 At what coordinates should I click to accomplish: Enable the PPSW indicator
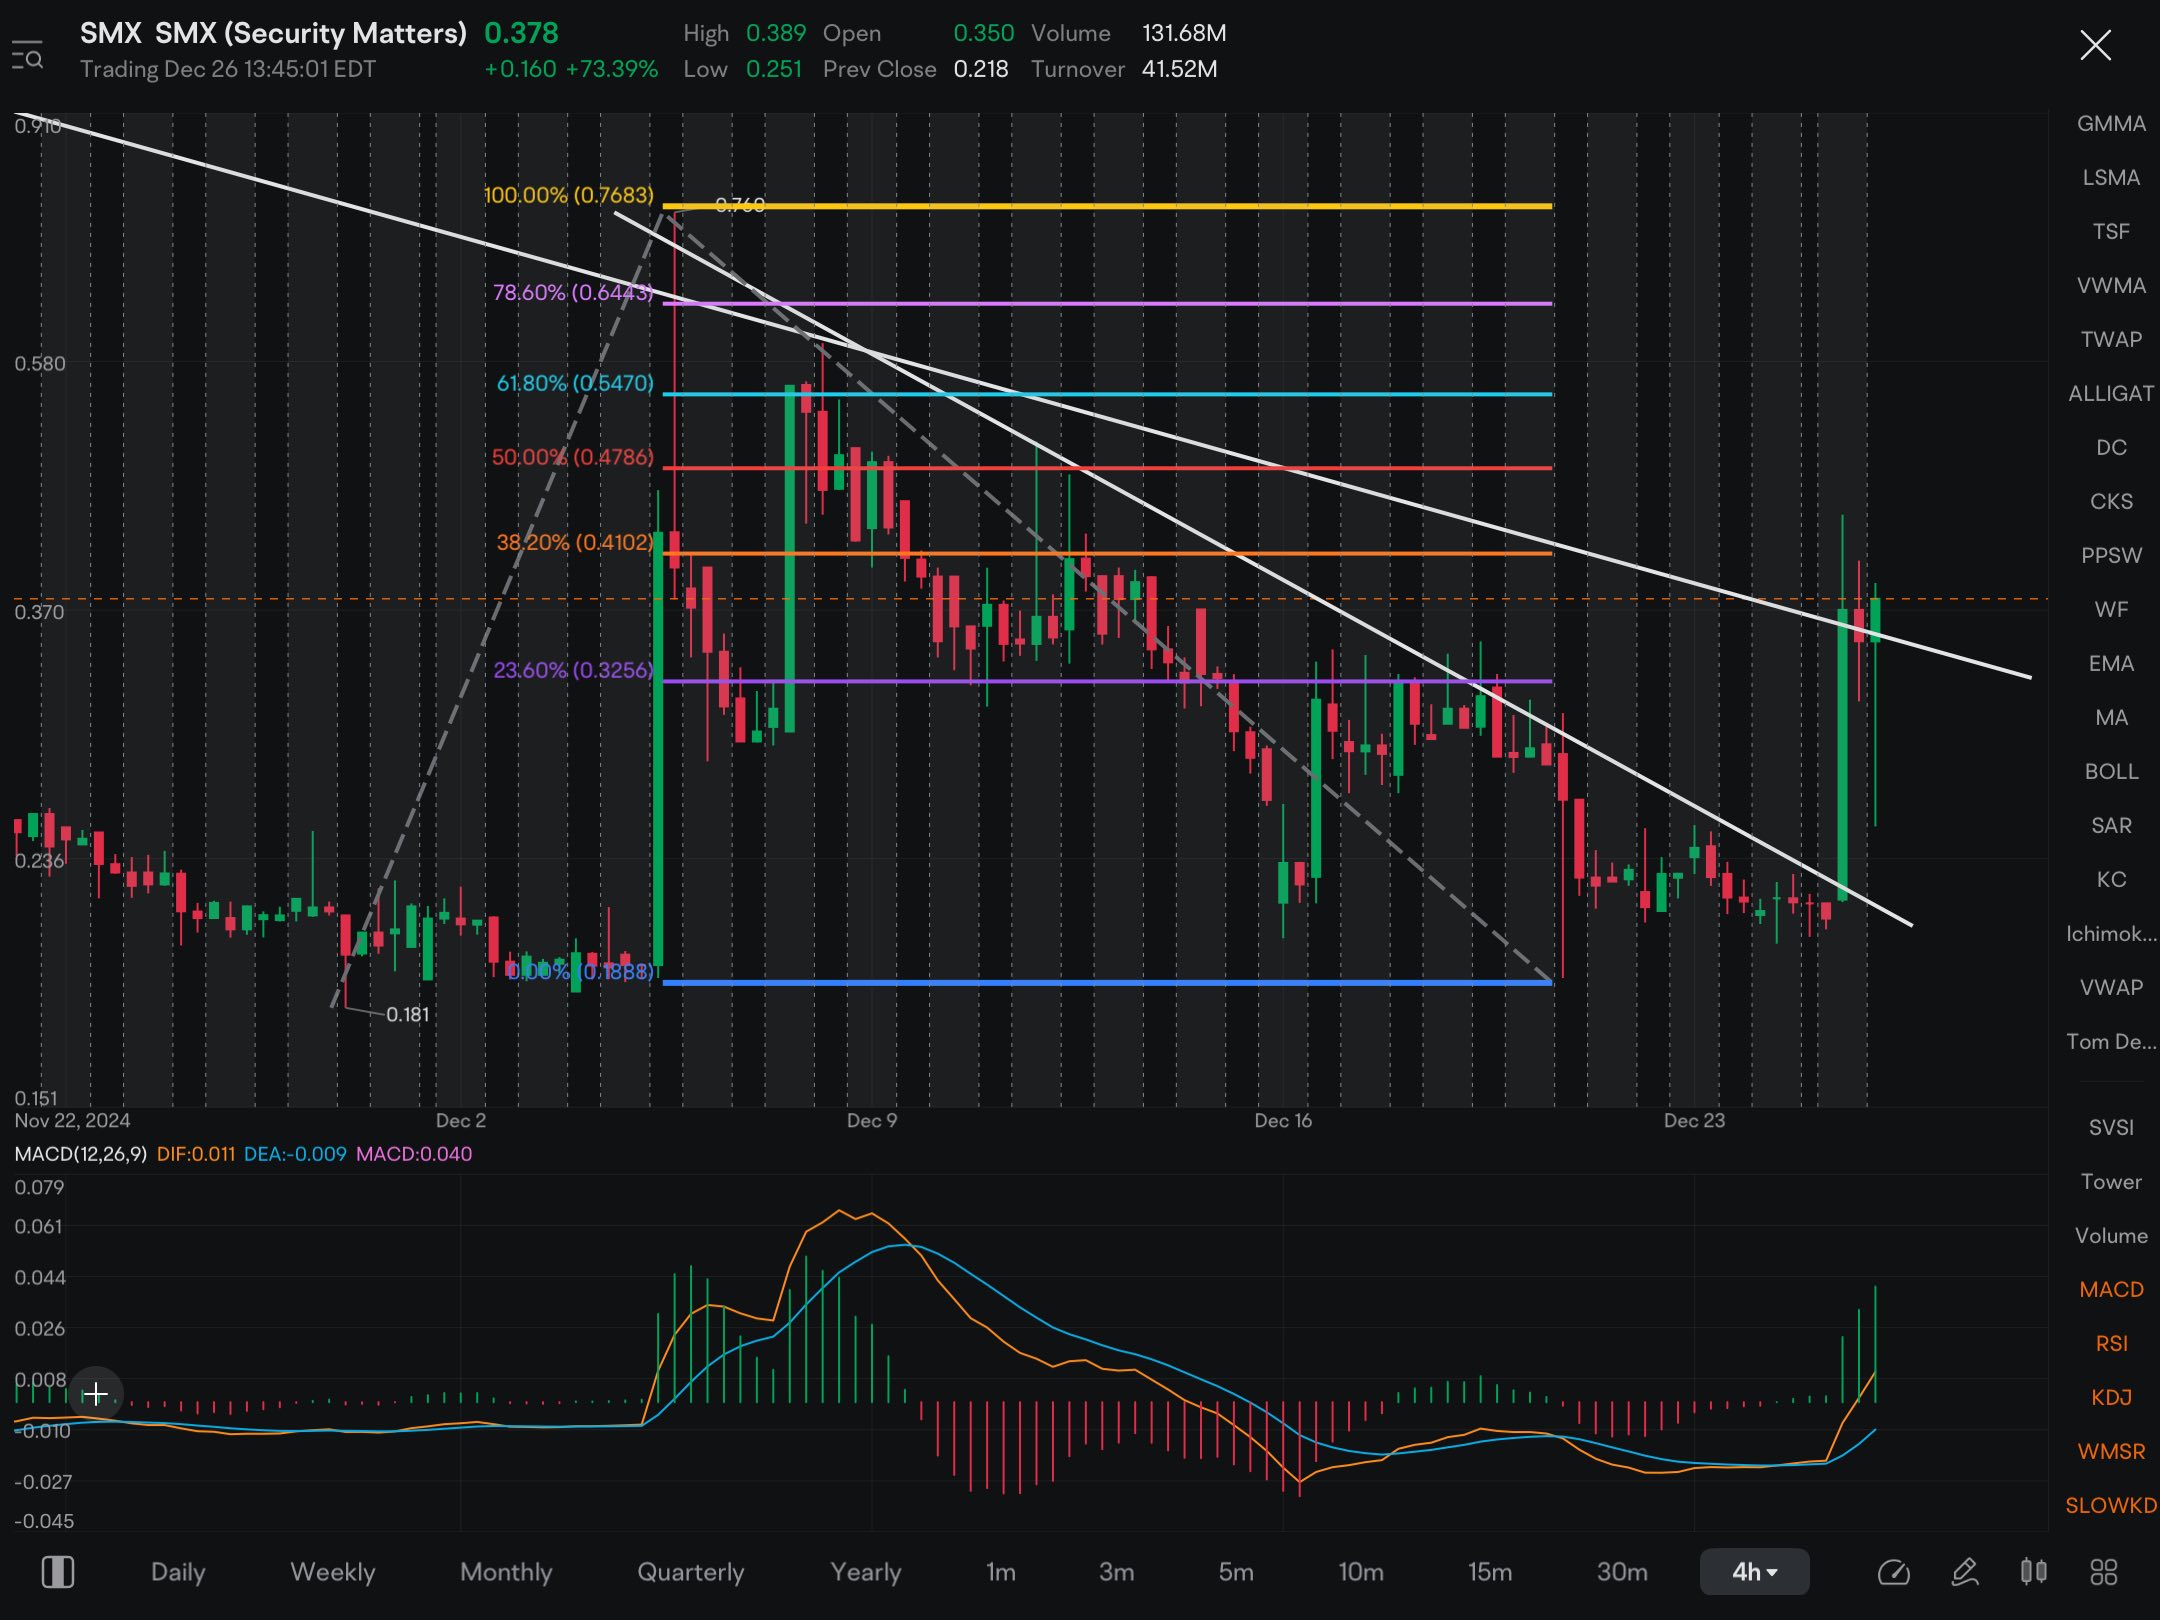click(x=2111, y=555)
